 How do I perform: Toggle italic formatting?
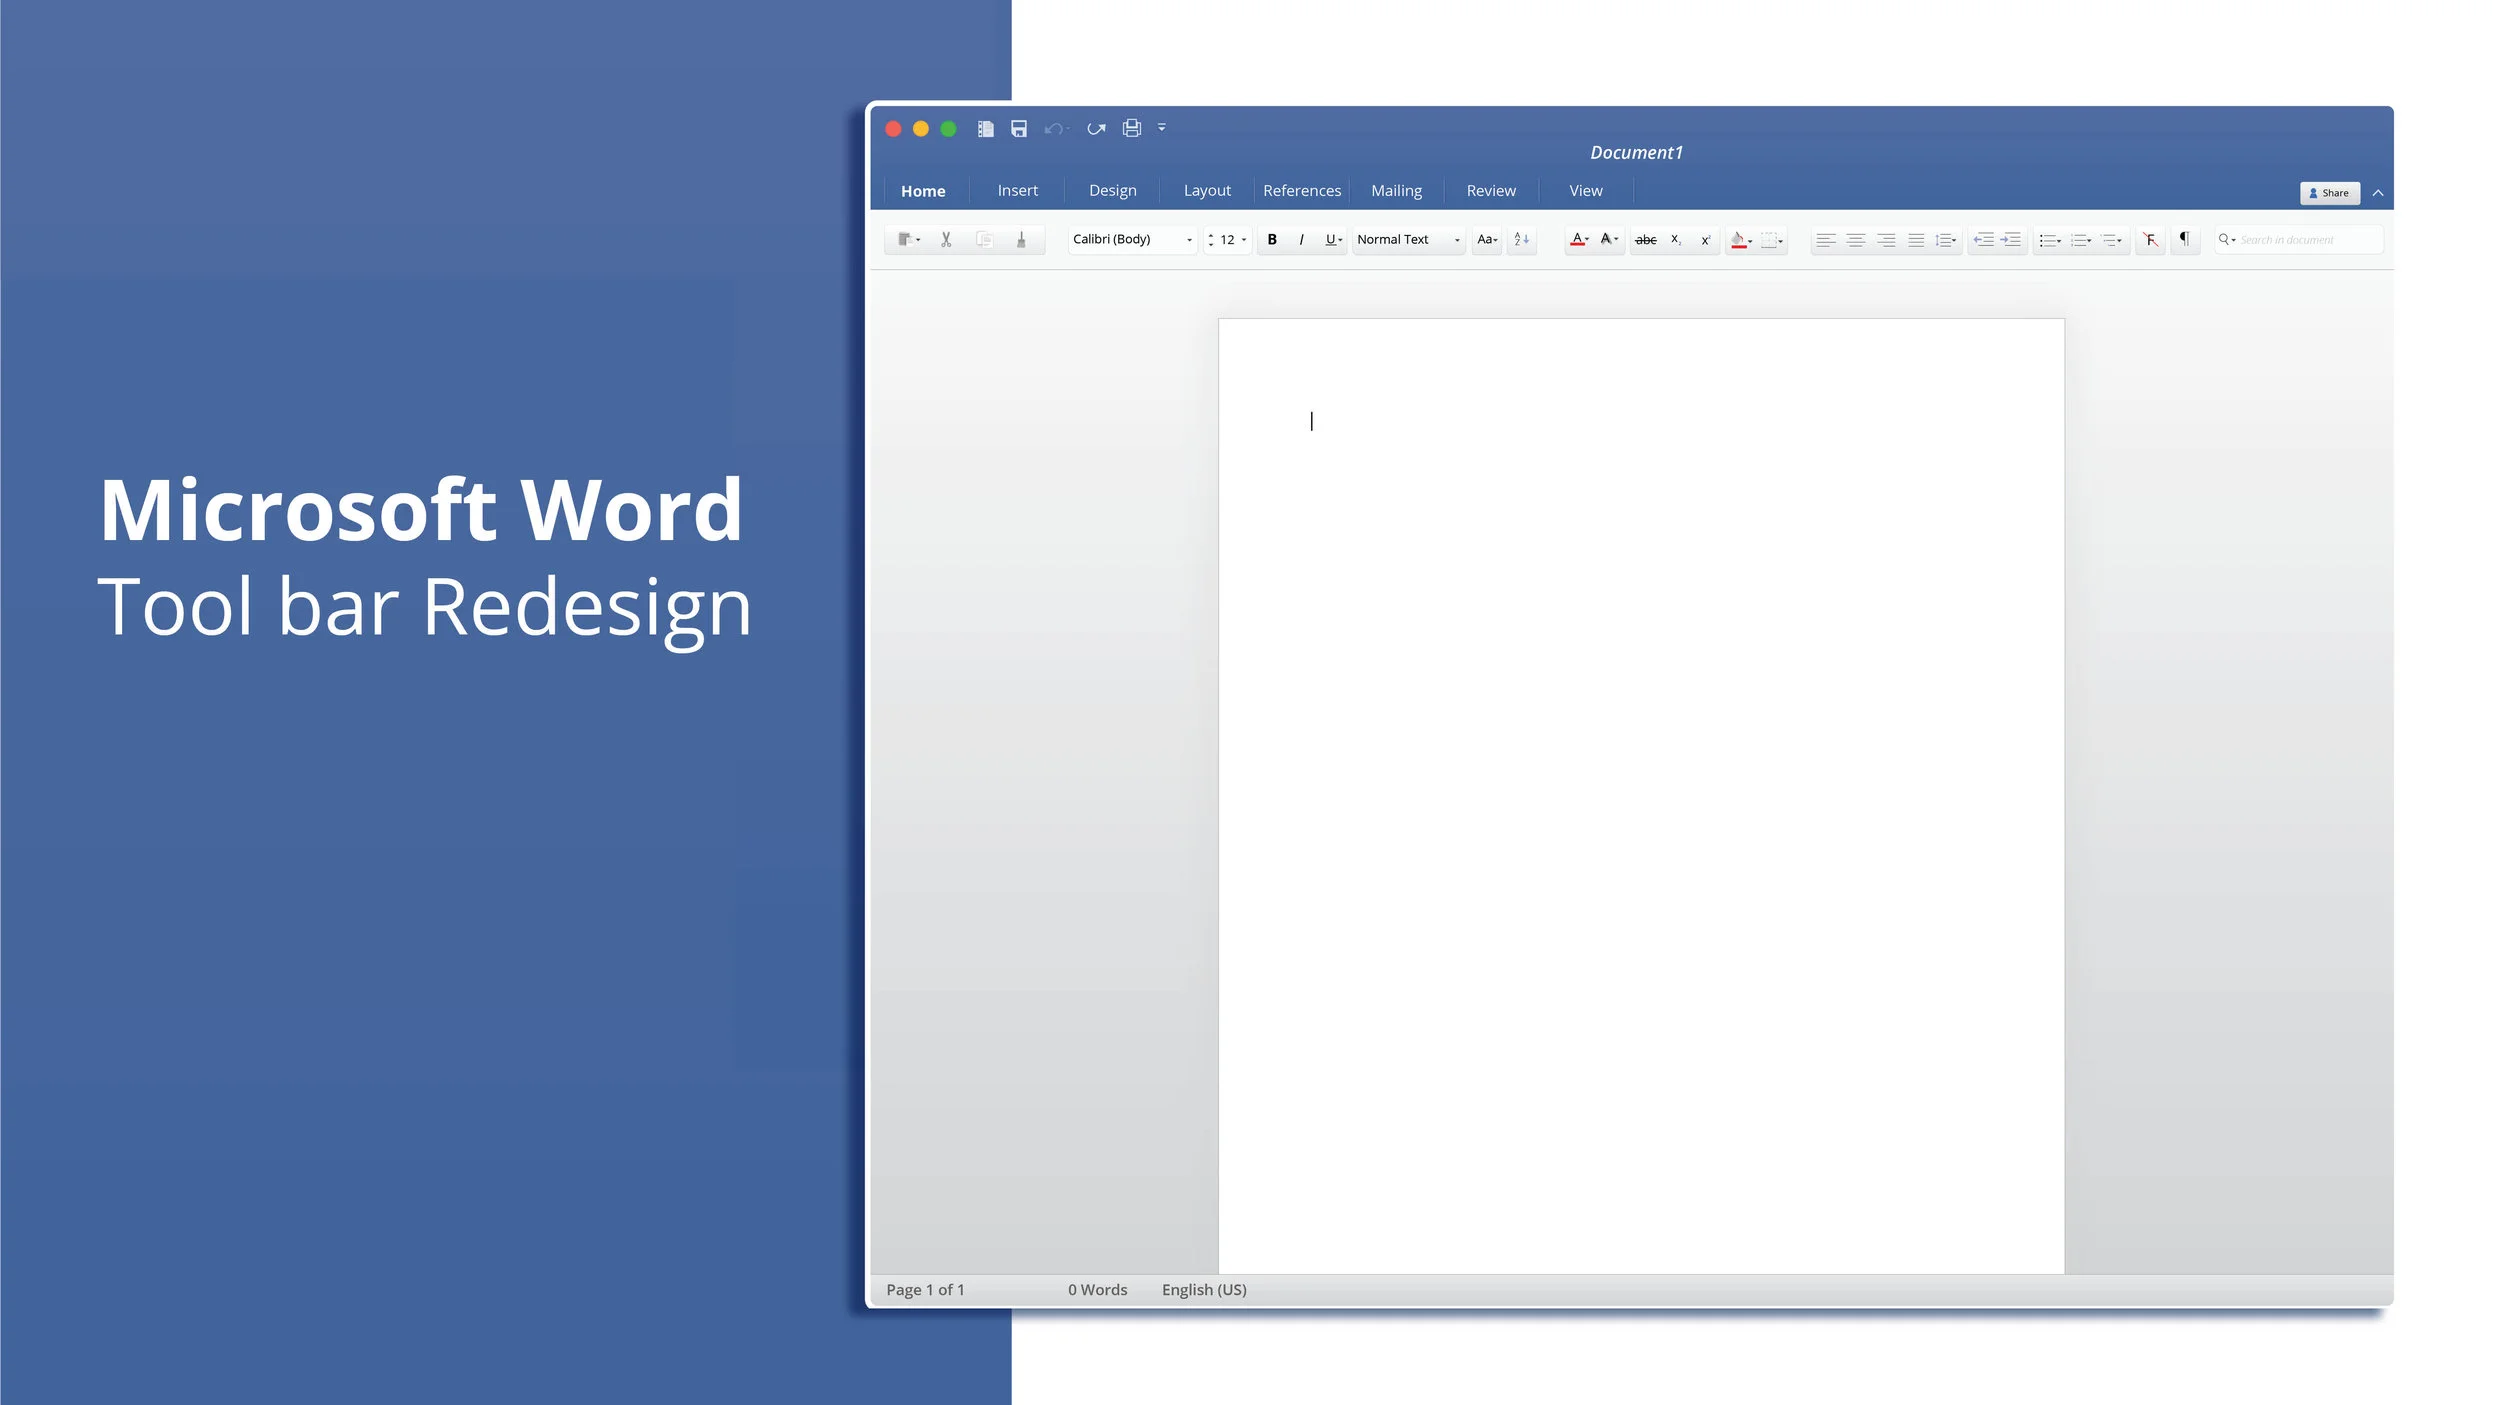tap(1301, 240)
